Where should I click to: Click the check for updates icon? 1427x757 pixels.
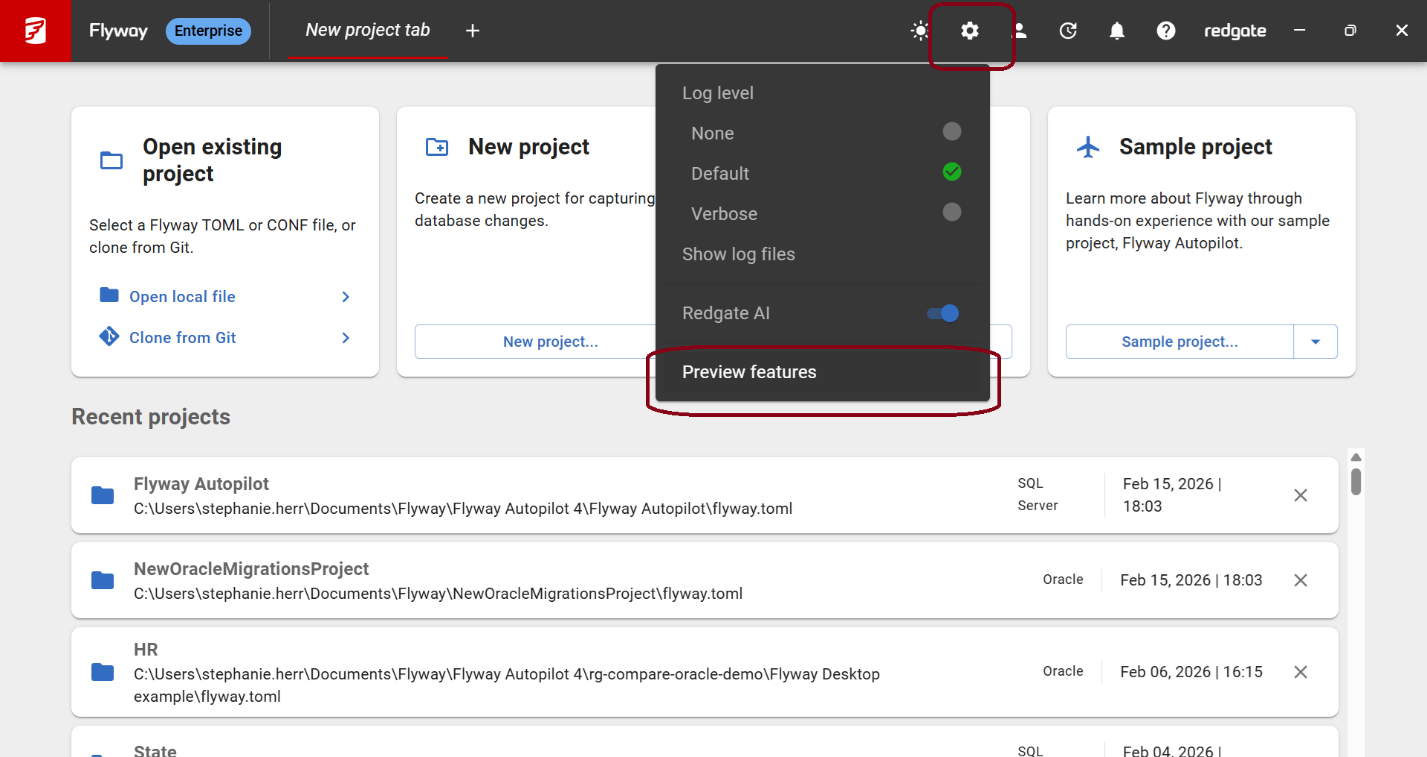point(1068,31)
